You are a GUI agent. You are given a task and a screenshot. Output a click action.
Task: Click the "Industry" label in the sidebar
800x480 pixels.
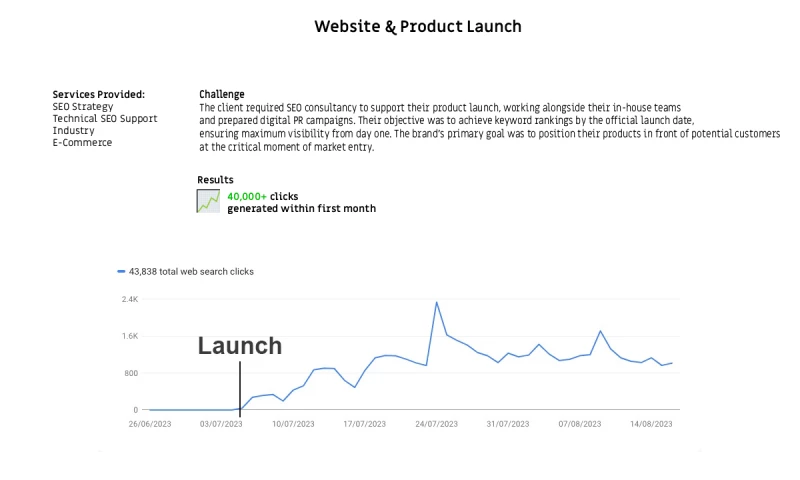coord(74,131)
